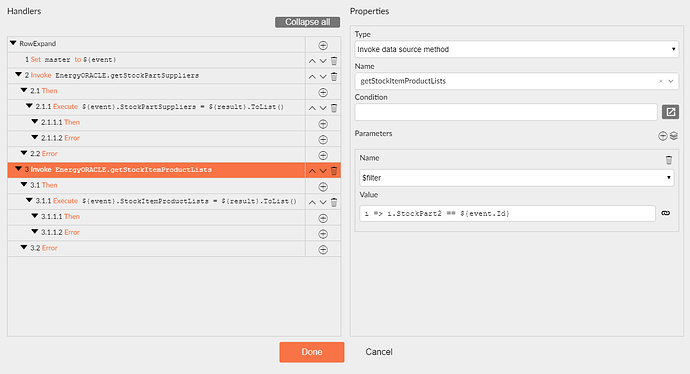Clear the getStockItemProductLists name selection
Screen dimensions: 690x374
pyautogui.click(x=661, y=81)
